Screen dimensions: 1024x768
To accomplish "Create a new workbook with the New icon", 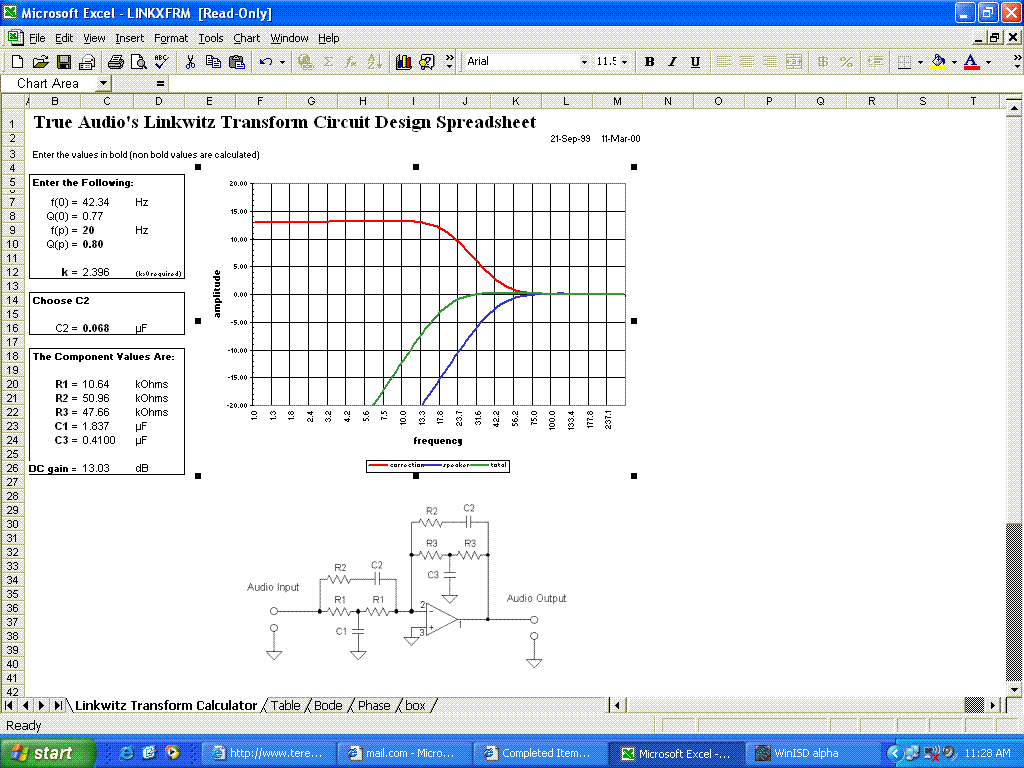I will 18,61.
